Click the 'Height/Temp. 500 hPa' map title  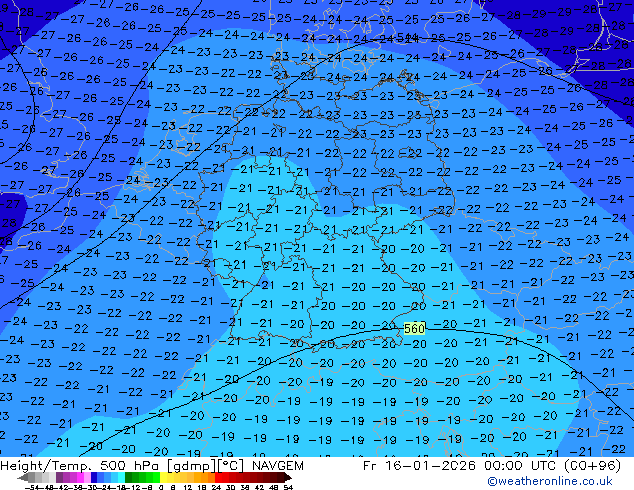pos(81,466)
